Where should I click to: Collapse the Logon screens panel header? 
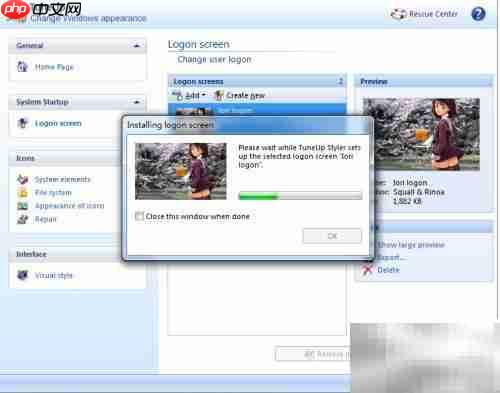click(341, 81)
